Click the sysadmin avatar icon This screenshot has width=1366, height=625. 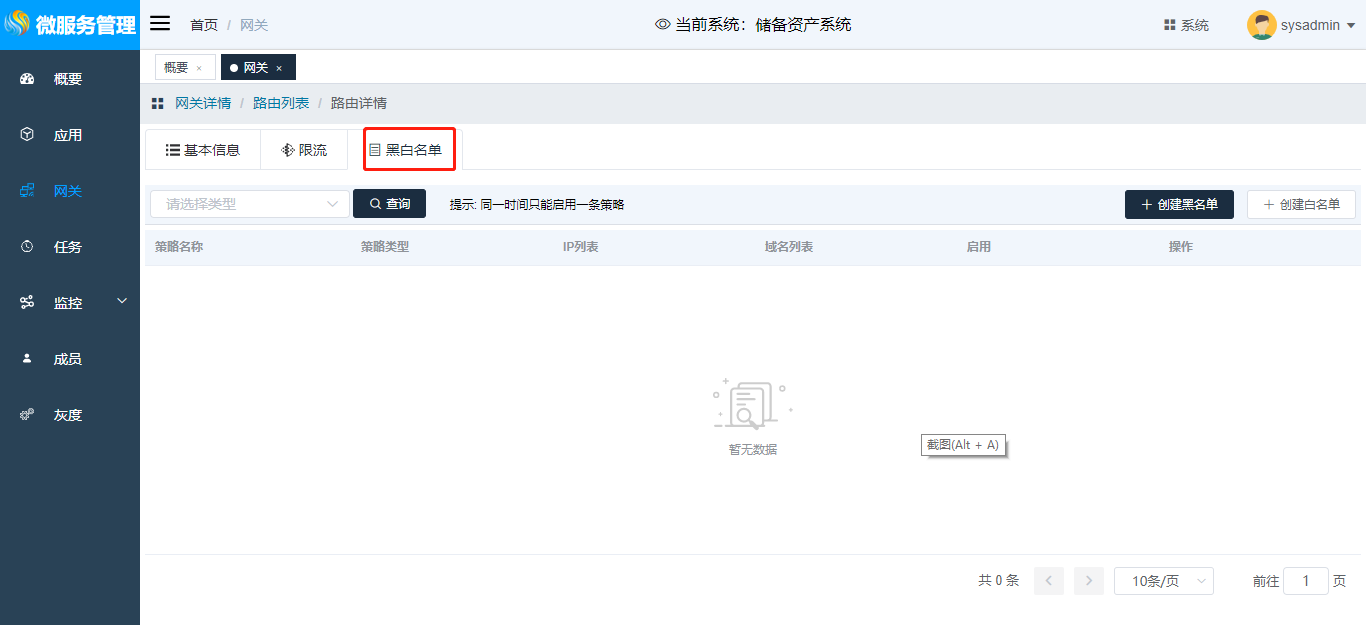(1261, 25)
